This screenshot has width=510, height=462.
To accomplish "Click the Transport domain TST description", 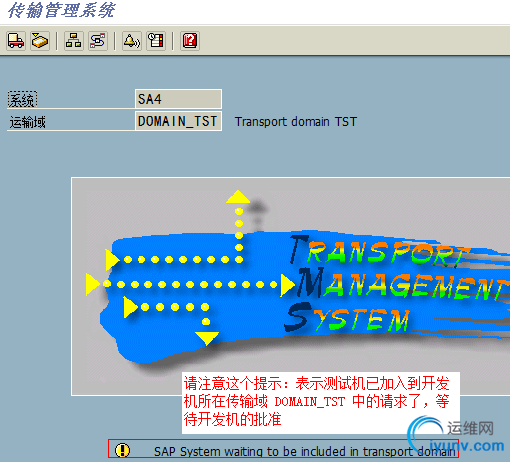I will click(x=296, y=121).
